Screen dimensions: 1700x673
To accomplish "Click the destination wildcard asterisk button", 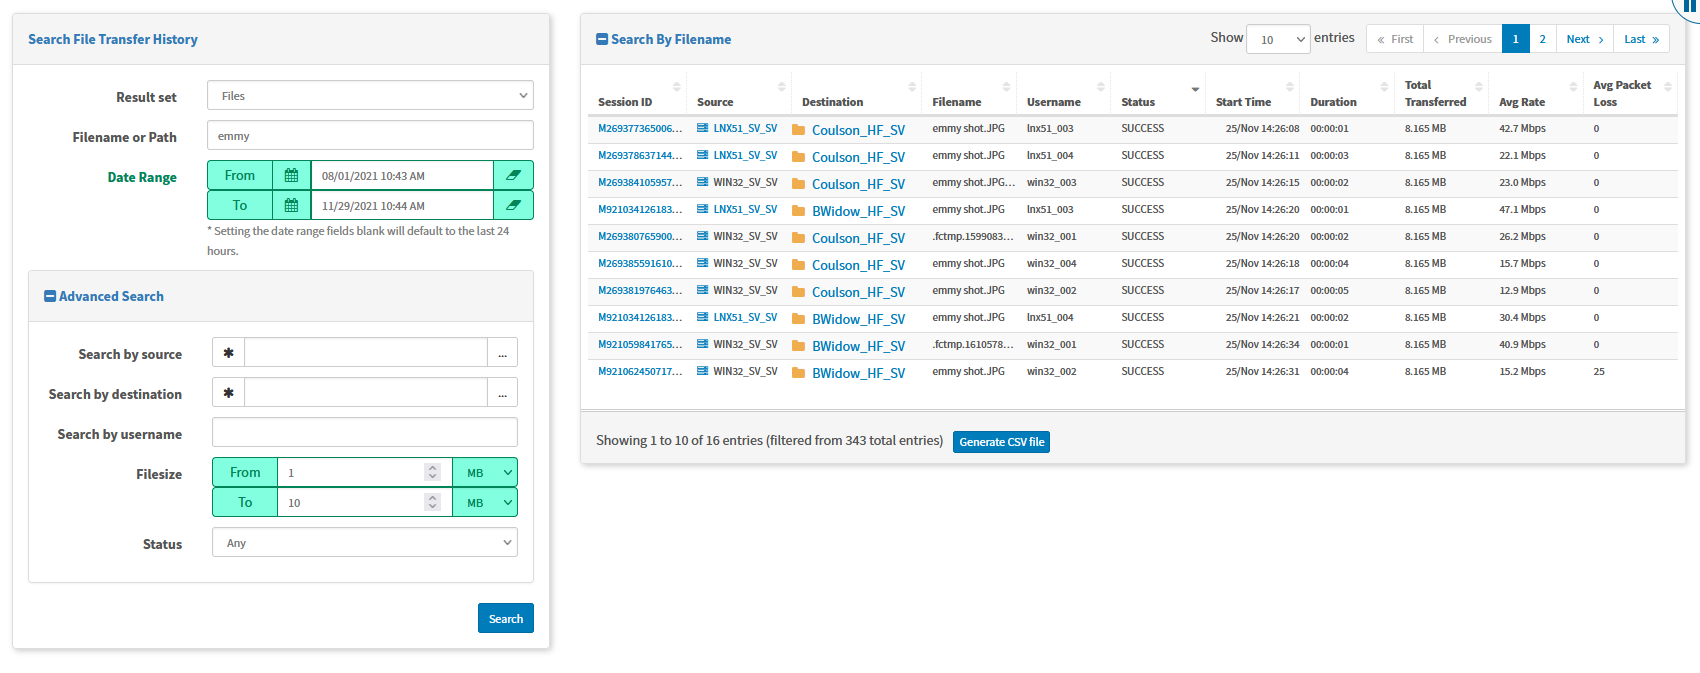I will [x=228, y=393].
